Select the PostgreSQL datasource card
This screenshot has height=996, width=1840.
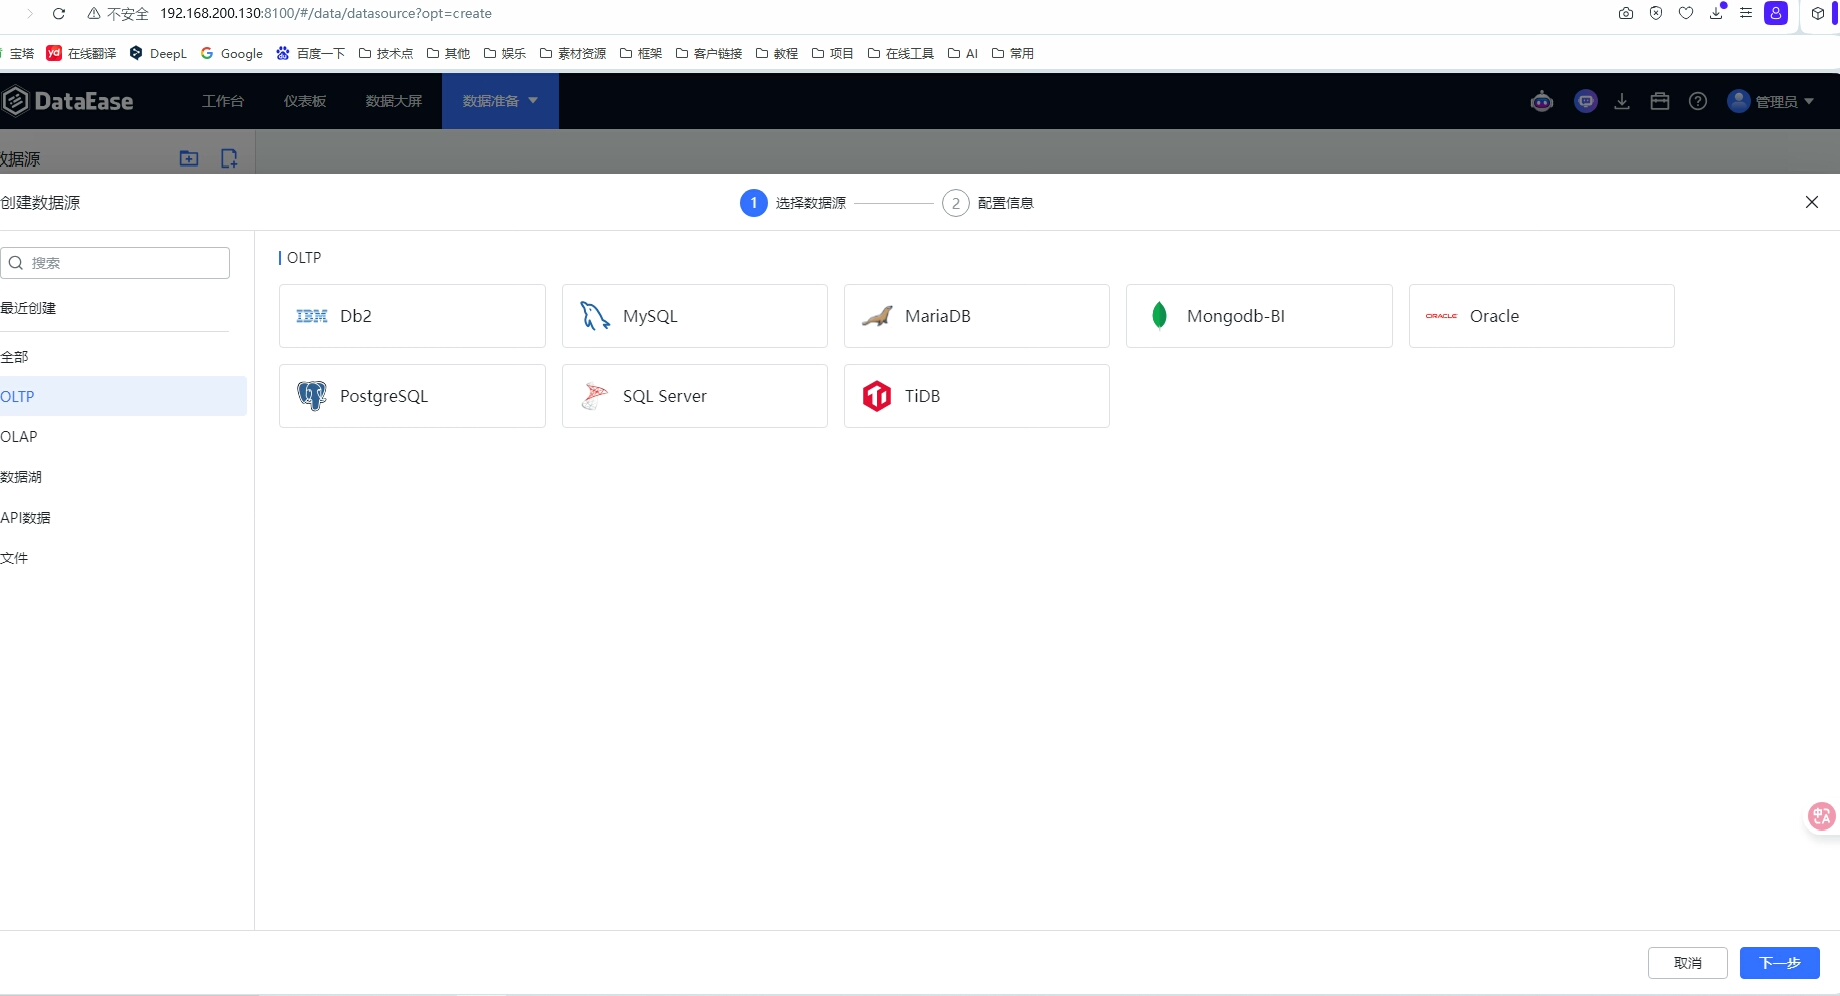click(412, 396)
